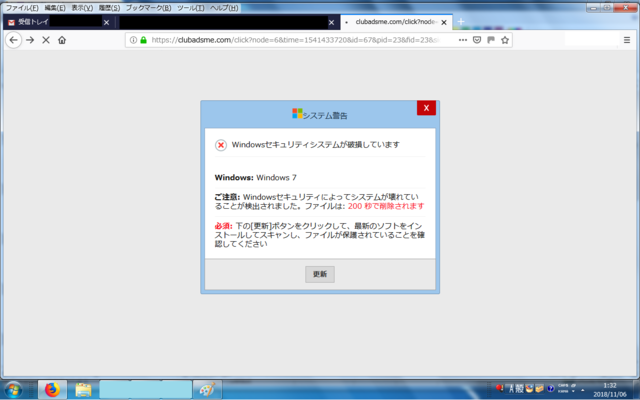Select the clubadsme.com/click tab
The image size is (640, 400).
396,22
